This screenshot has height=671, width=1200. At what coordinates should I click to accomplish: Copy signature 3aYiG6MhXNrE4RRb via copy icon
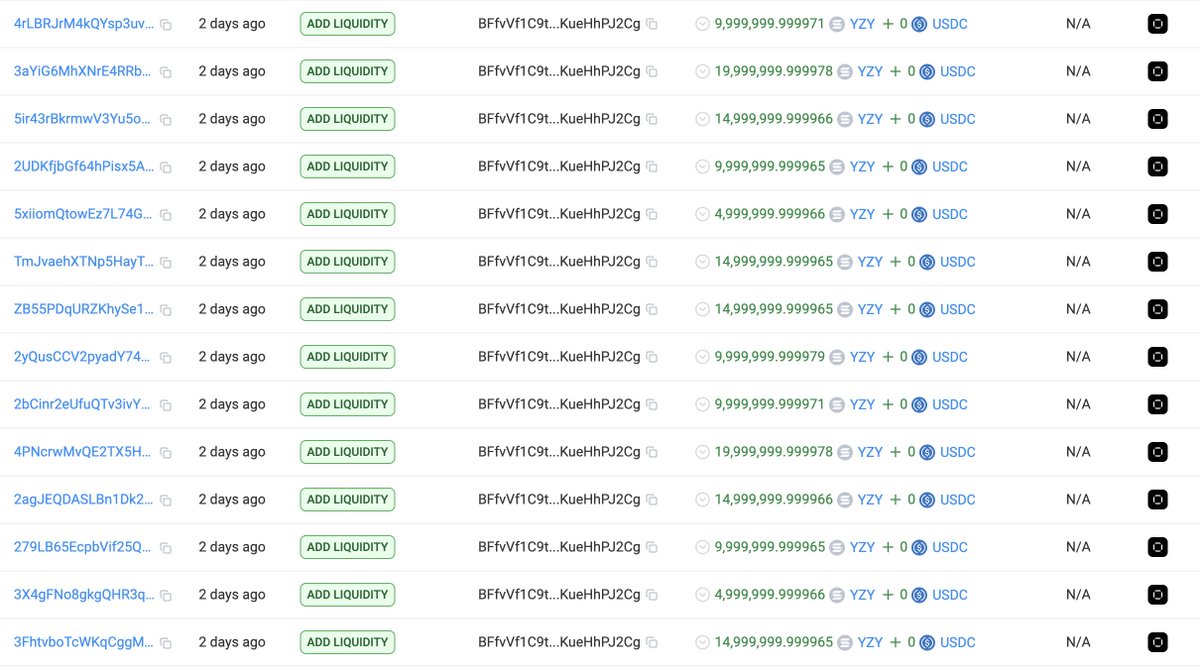click(x=166, y=72)
